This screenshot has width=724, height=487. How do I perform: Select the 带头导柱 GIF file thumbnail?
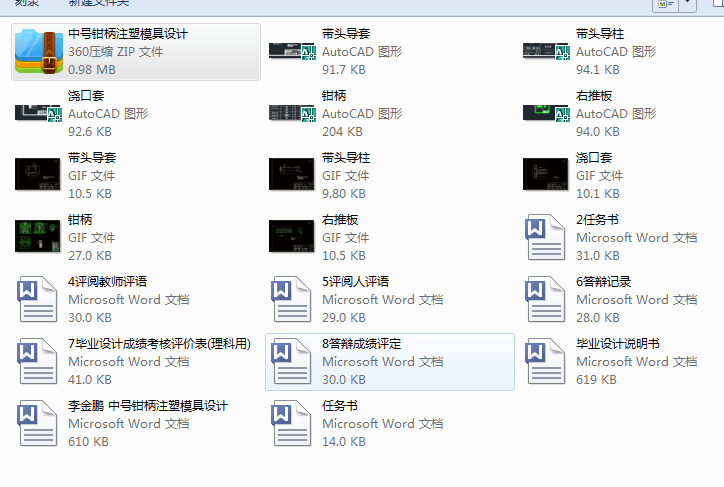(x=291, y=174)
